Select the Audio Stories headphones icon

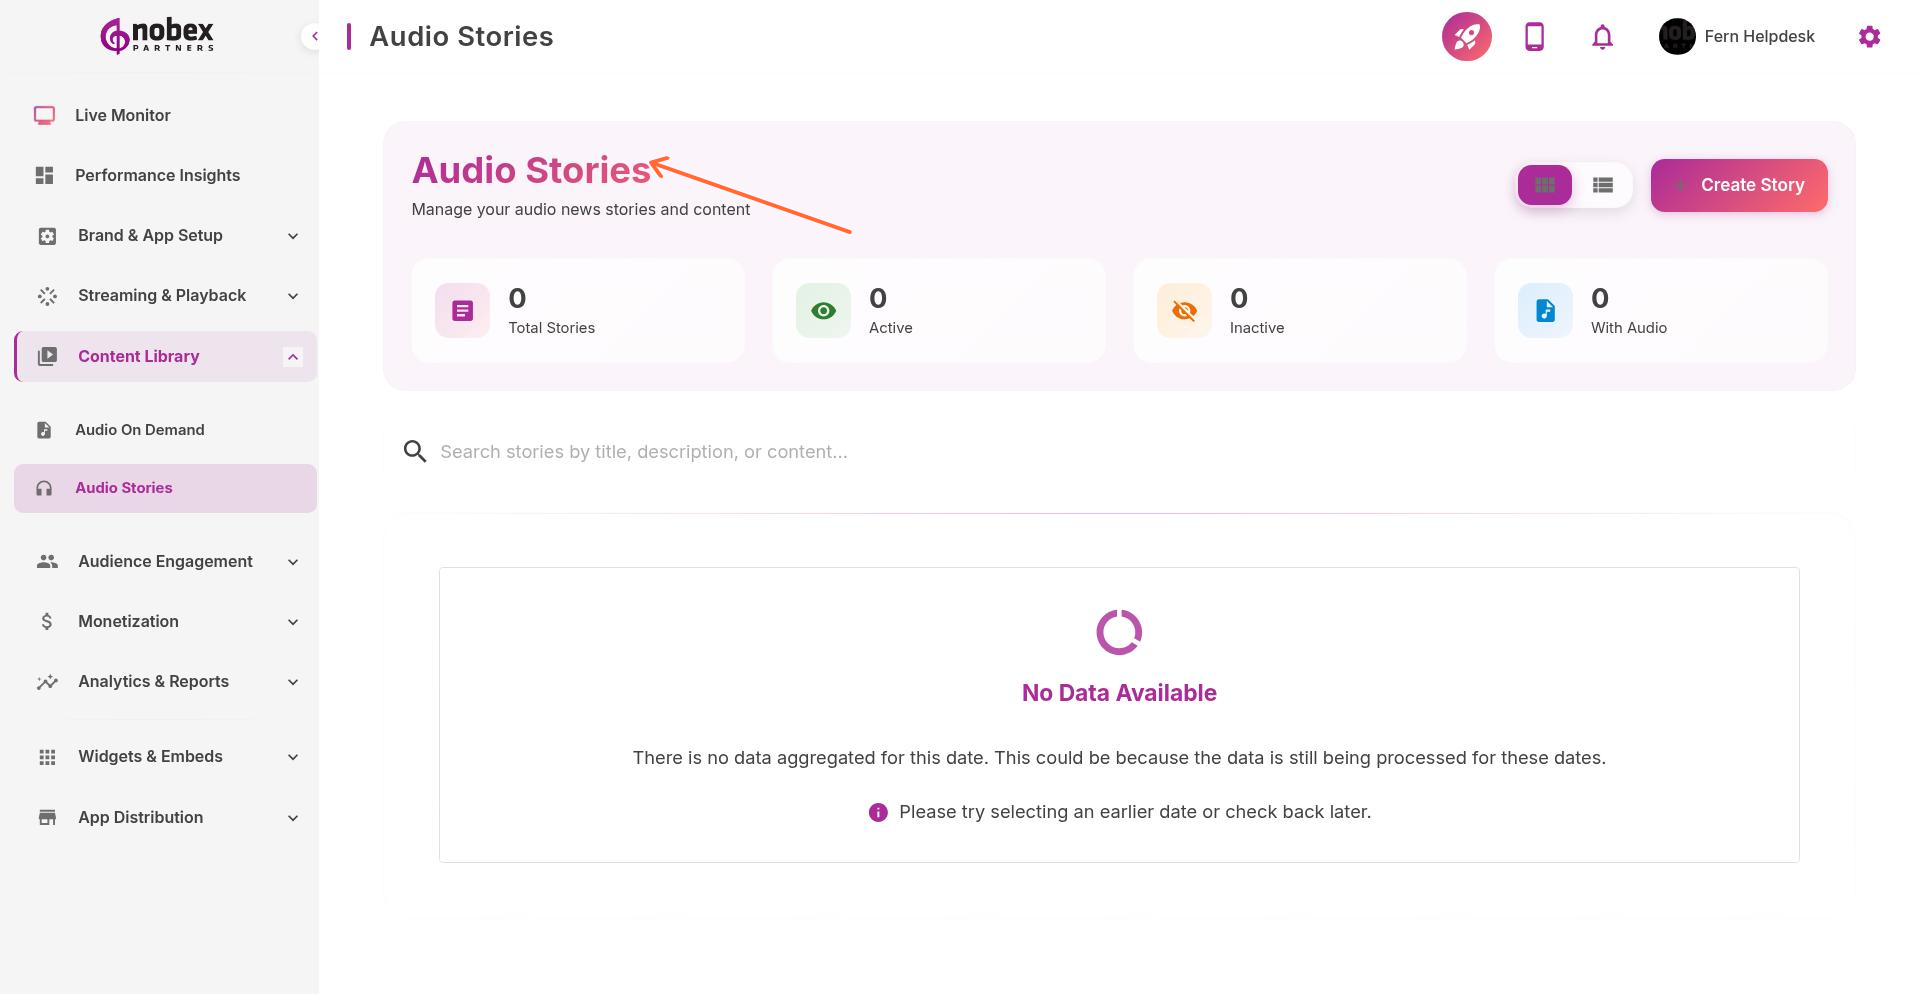(x=44, y=488)
